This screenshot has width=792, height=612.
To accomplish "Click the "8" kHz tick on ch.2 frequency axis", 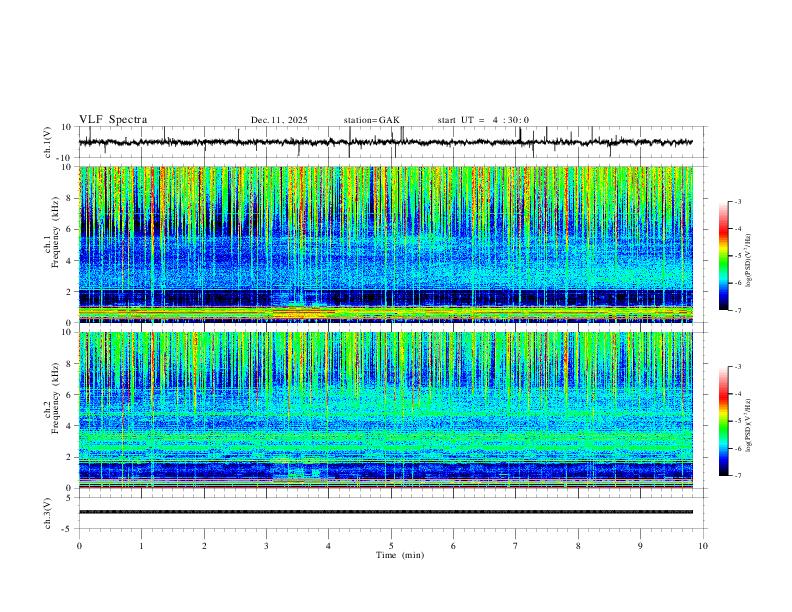I will 70,364.
